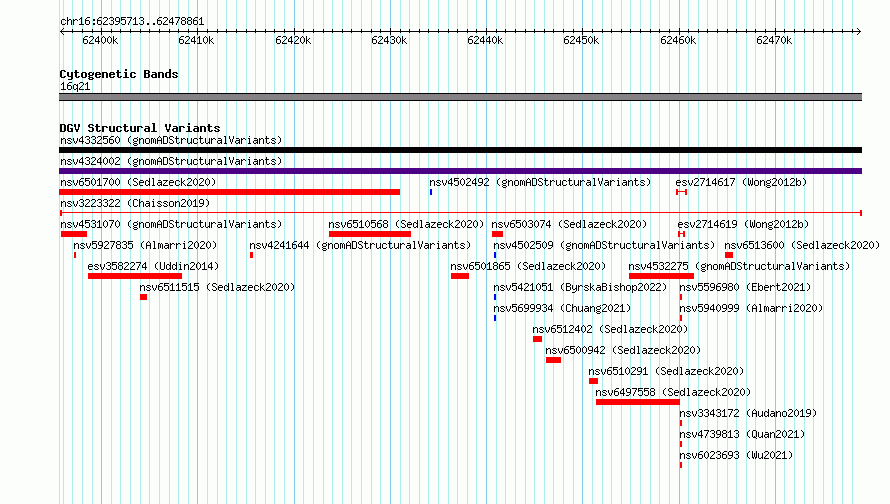Screen dimensions: 890x504
Task: Click the red nsv6511515 variant bar
Action: [x=144, y=297]
